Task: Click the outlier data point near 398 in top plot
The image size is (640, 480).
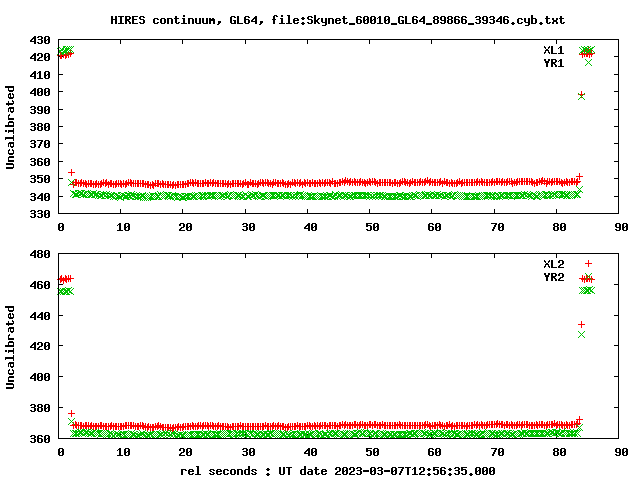Action: tap(581, 96)
